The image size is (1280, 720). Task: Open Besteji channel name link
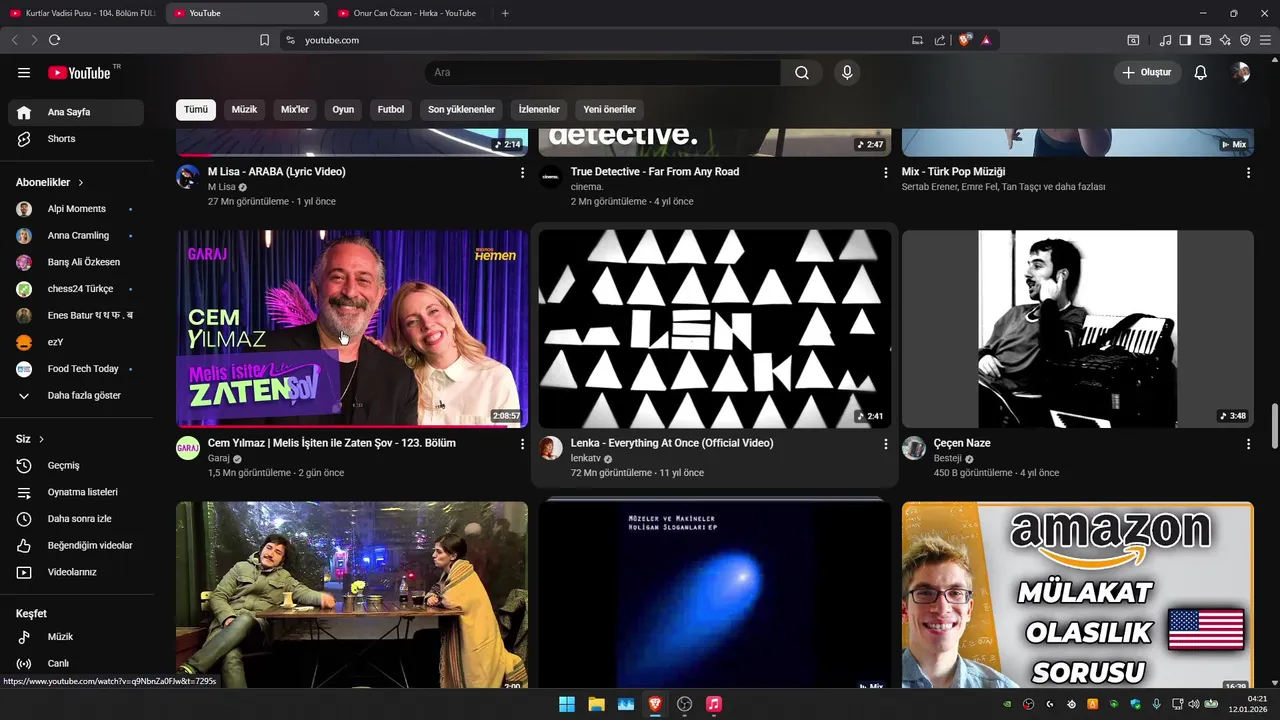click(947, 458)
